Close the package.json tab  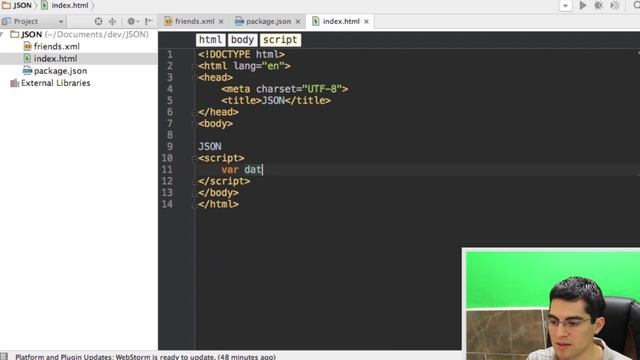coord(298,22)
